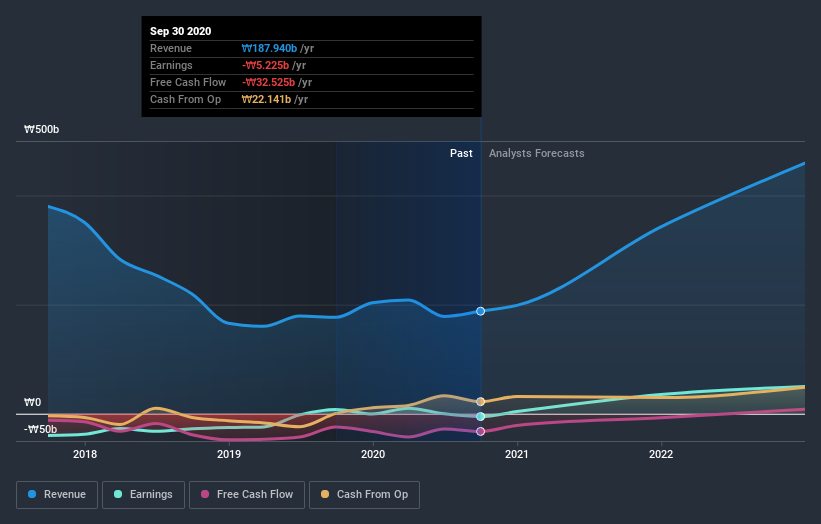The width and height of the screenshot is (821, 524).
Task: Click the teal Earnings data point marker
Action: coord(481,417)
